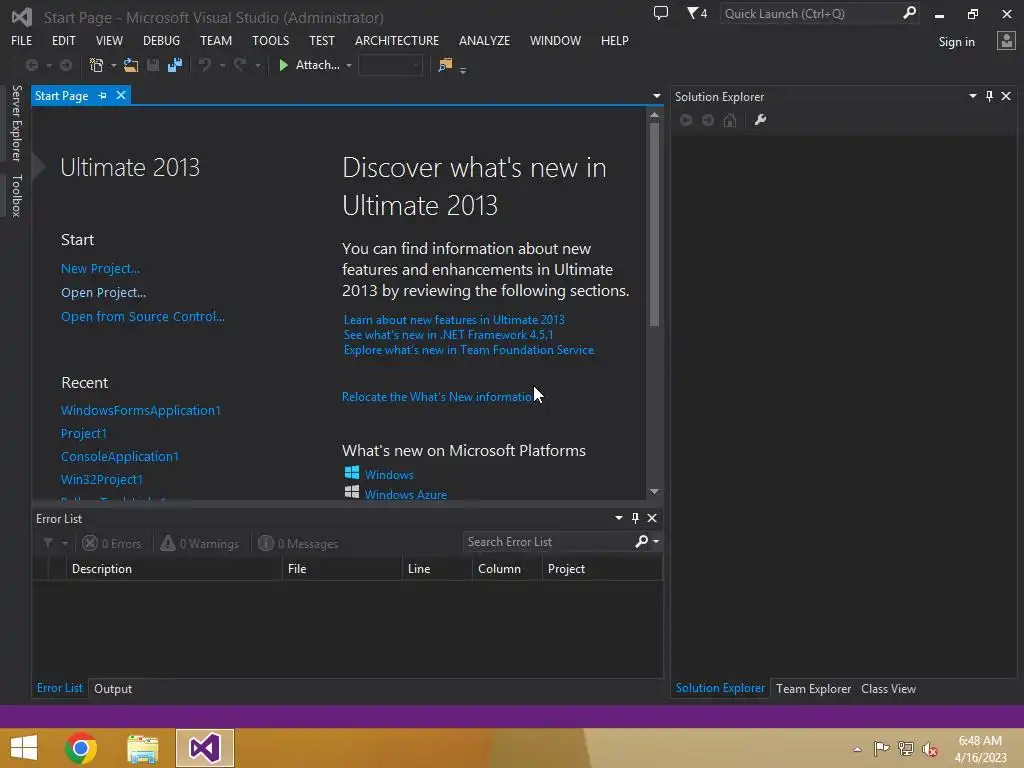Viewport: 1024px width, 768px height.
Task: Click the account picture icon beside Sign in
Action: [1006, 41]
